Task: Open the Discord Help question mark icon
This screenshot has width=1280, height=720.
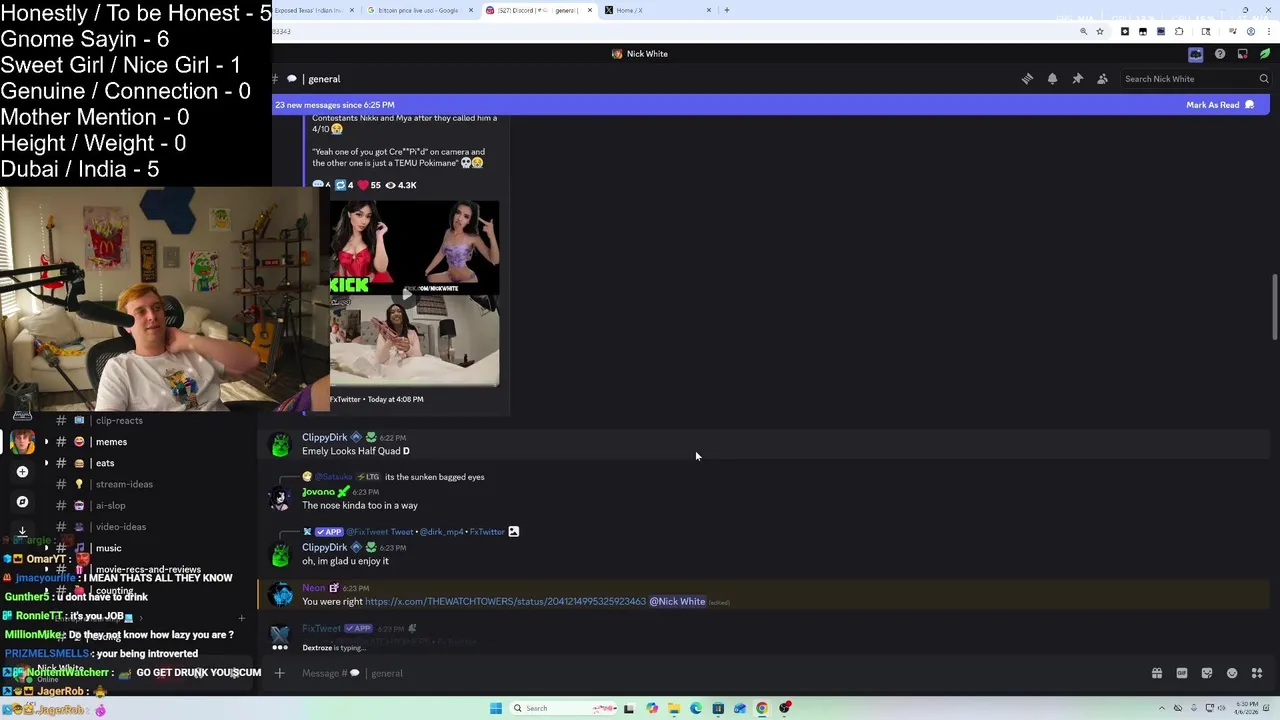Action: pos(1220,54)
